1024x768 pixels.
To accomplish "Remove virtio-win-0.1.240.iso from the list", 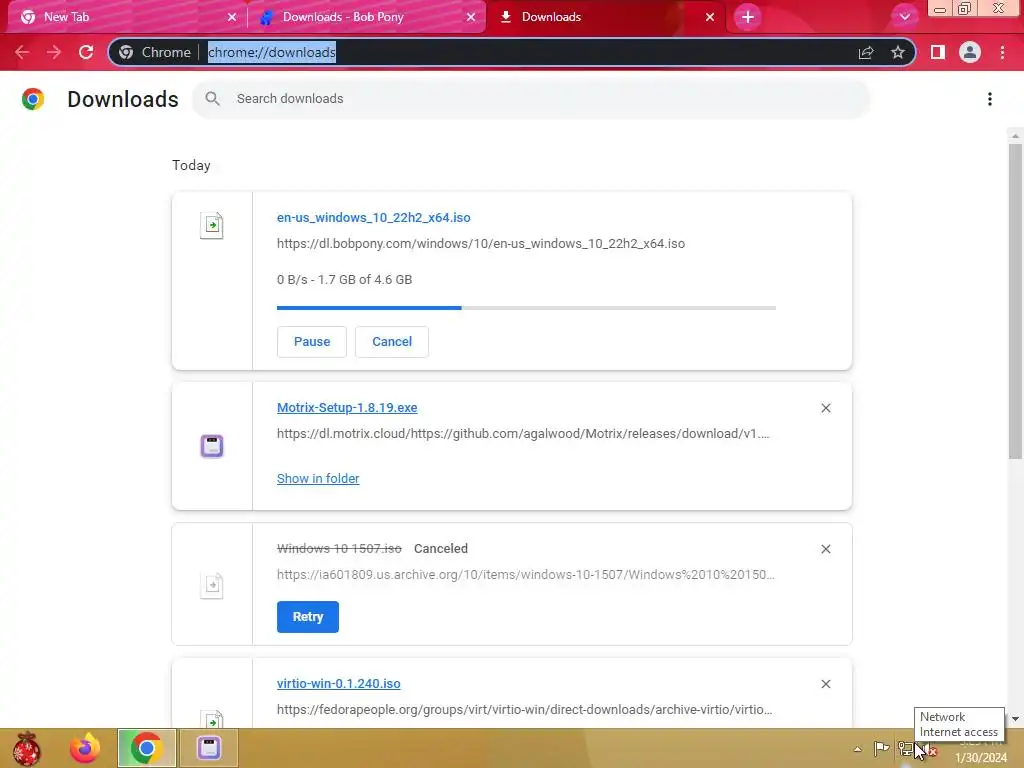I will click(825, 684).
